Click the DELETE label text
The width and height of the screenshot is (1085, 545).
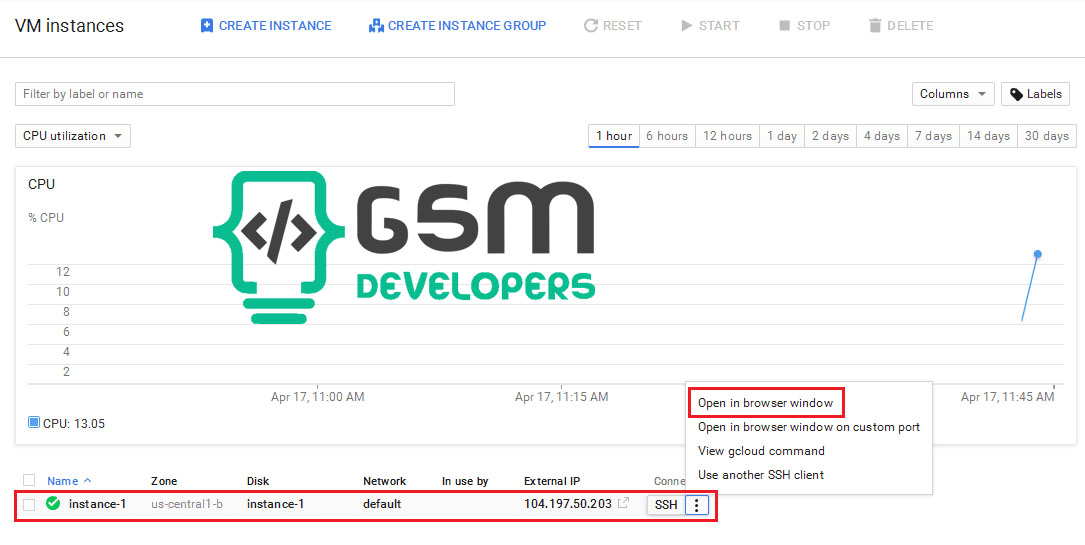pyautogui.click(x=910, y=26)
